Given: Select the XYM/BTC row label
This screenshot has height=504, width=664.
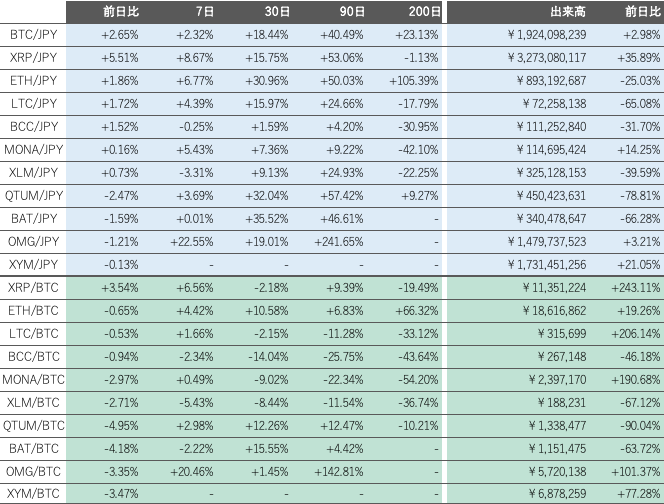Looking at the screenshot, I should click(x=33, y=494).
